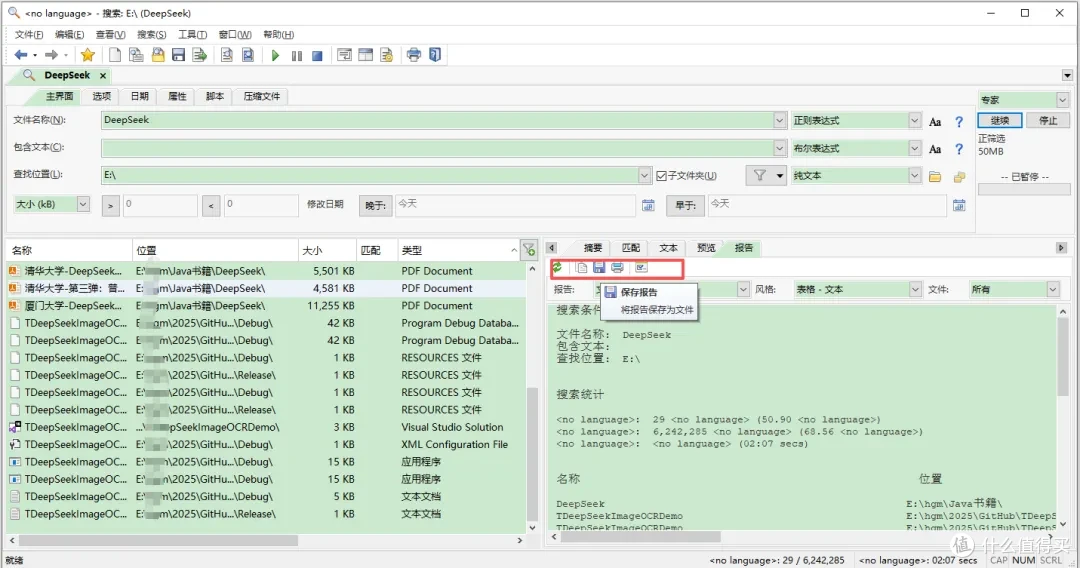Viewport: 1080px width, 568px height.
Task: Click the results list horizontal scrollbar
Action: click(x=158, y=540)
